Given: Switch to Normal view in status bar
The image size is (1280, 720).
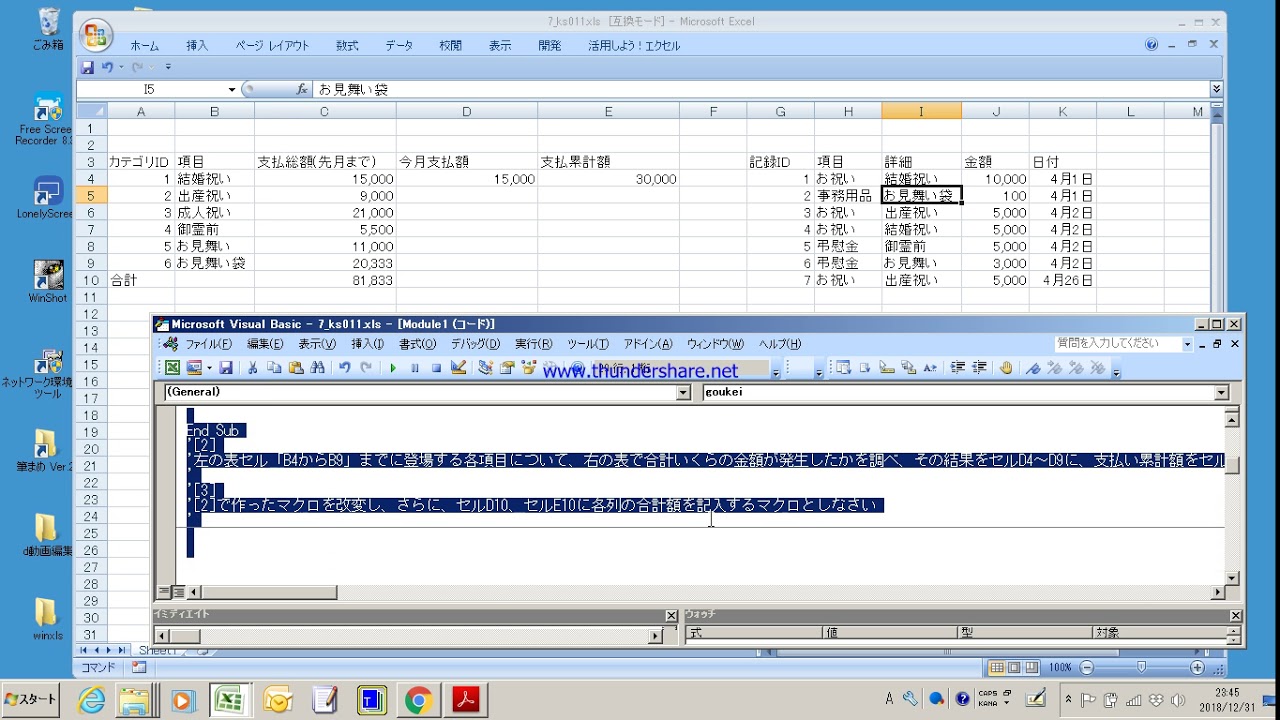Looking at the screenshot, I should (997, 668).
